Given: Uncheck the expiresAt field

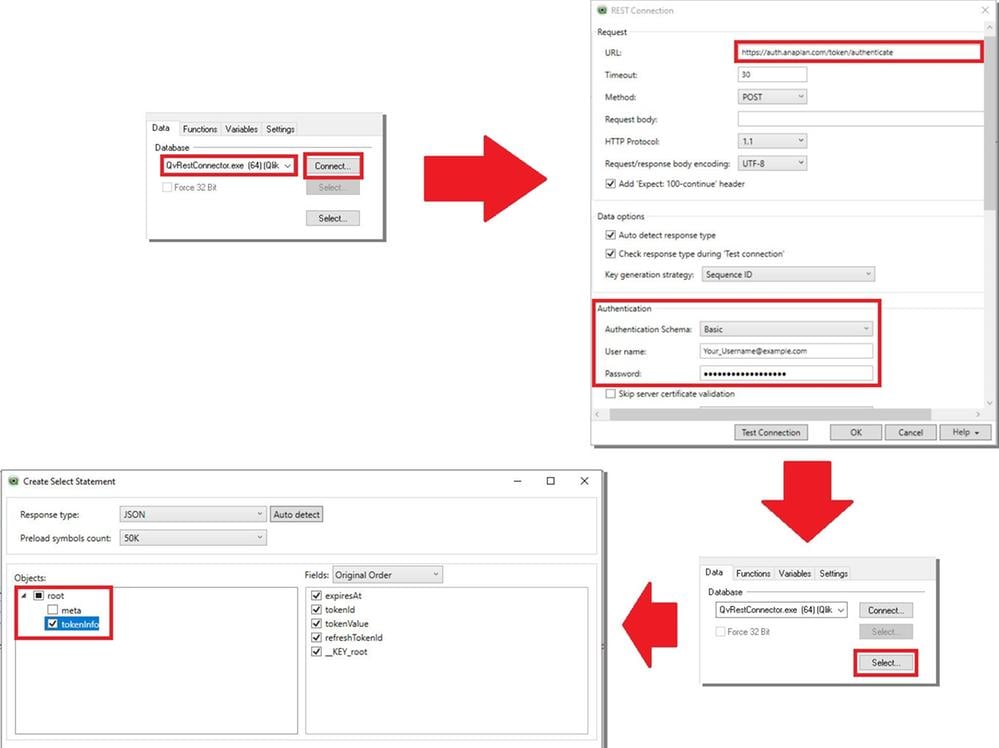Looking at the screenshot, I should [x=316, y=595].
